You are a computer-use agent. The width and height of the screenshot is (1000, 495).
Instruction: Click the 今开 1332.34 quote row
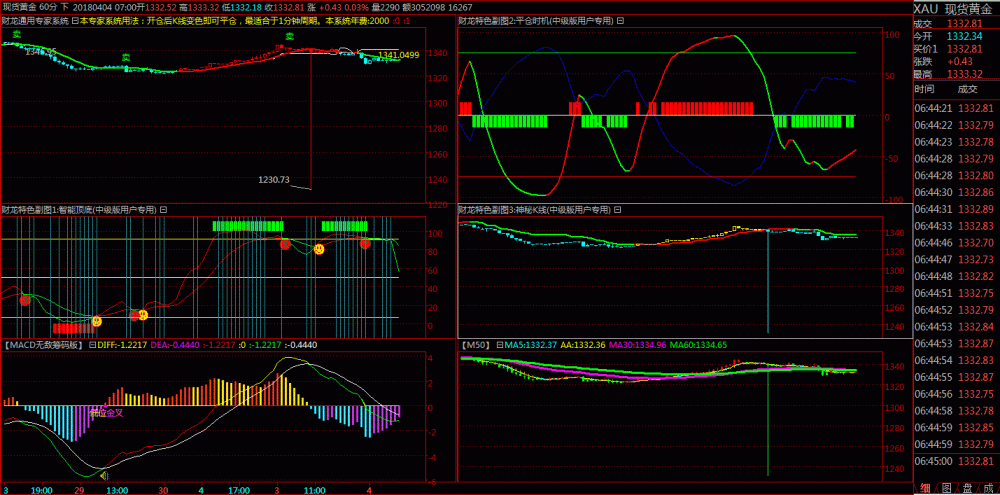(x=957, y=36)
